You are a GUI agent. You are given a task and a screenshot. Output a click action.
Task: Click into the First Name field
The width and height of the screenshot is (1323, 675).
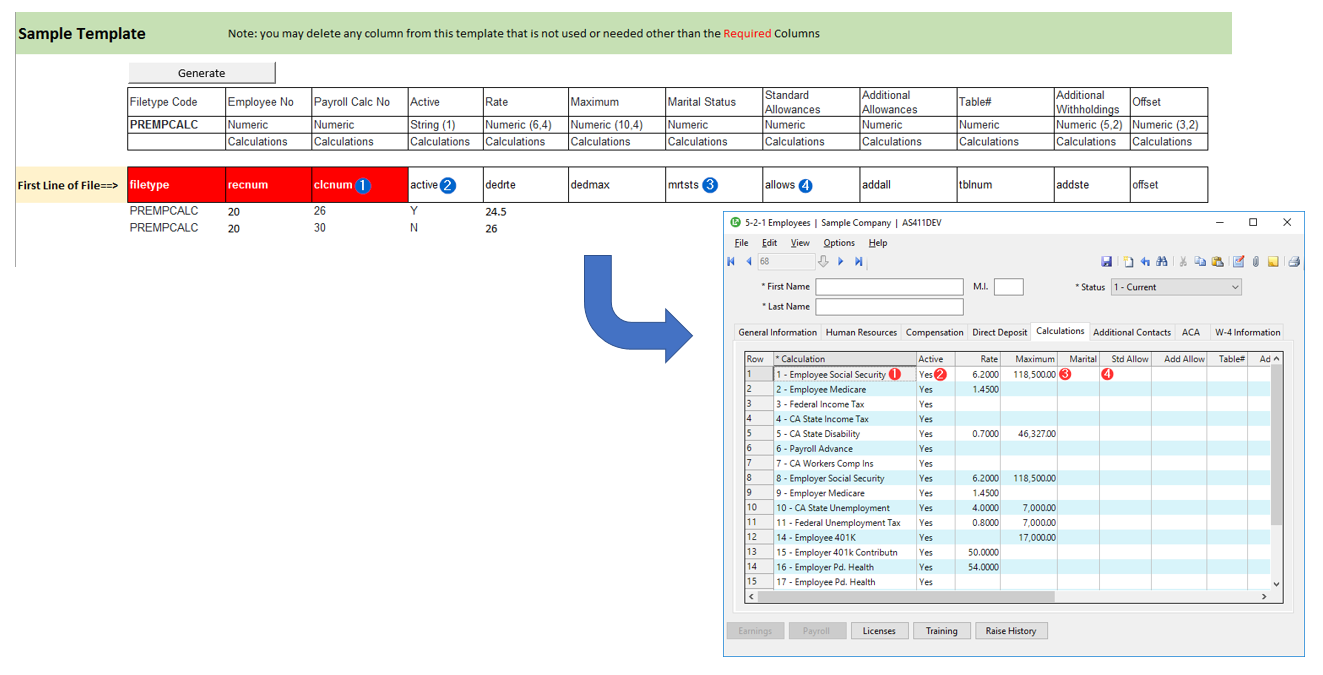point(889,287)
